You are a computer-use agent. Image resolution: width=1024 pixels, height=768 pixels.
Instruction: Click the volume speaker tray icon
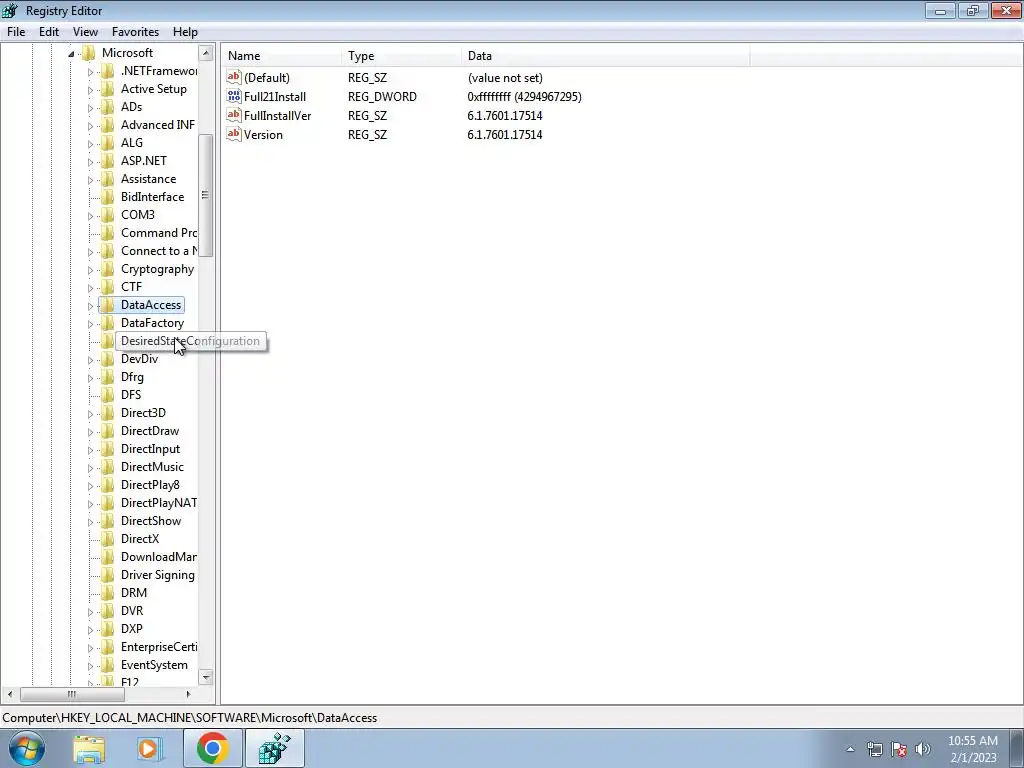point(923,749)
